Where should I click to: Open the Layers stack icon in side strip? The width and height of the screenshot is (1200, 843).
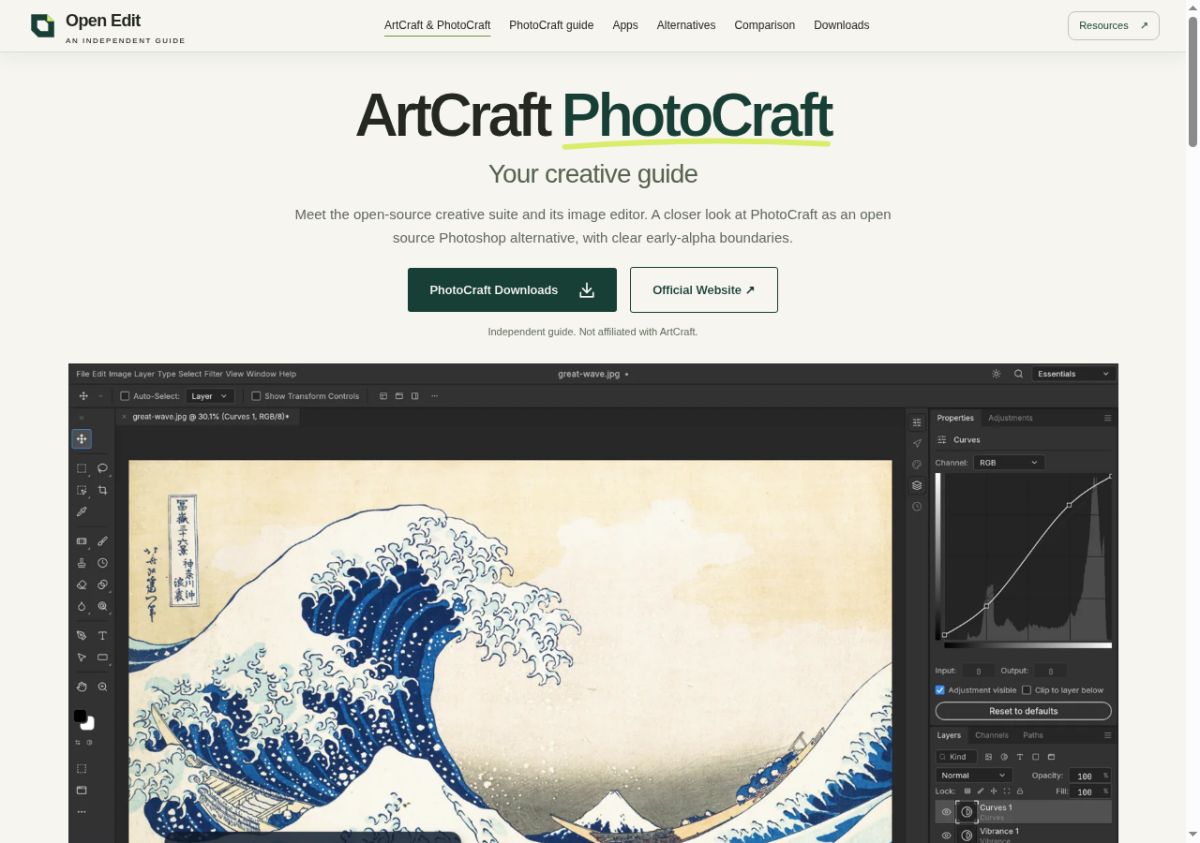917,485
